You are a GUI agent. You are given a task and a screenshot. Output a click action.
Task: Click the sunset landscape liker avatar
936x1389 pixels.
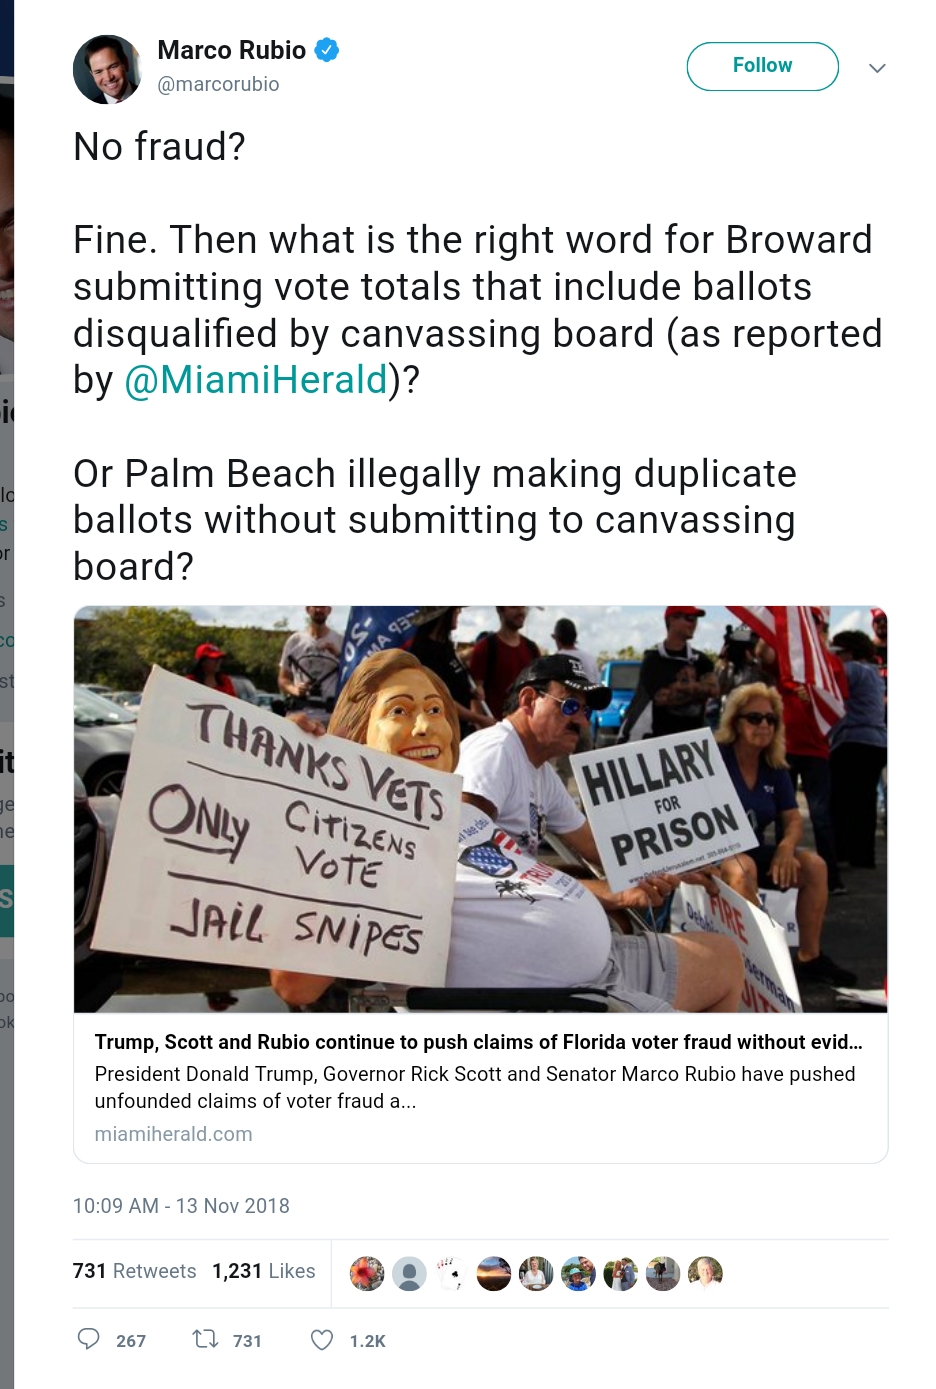pyautogui.click(x=493, y=1273)
